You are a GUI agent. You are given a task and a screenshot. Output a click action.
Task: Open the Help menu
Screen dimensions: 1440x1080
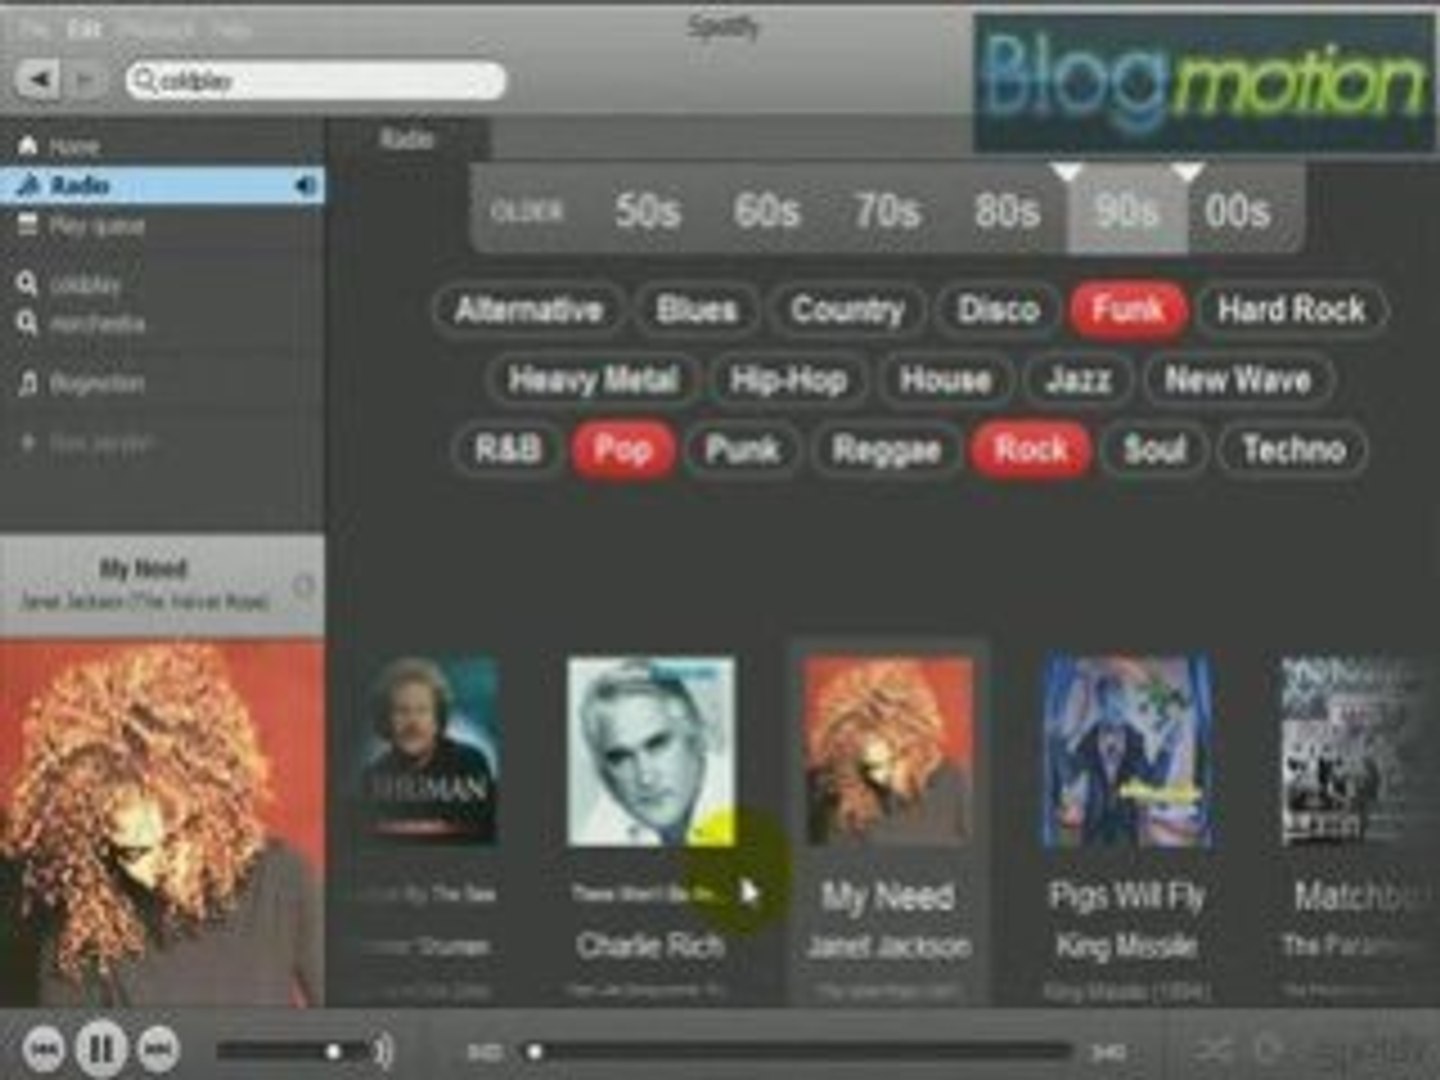click(232, 28)
